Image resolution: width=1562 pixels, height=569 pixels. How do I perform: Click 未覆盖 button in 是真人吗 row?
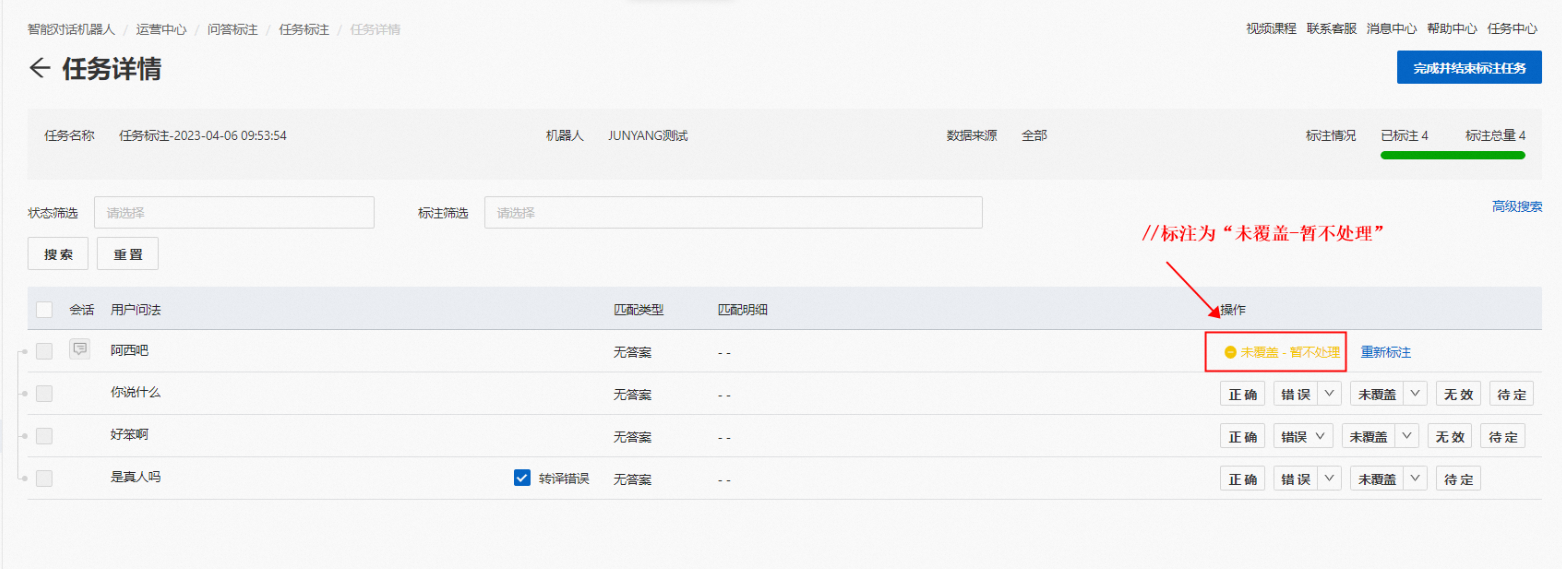click(x=1377, y=478)
